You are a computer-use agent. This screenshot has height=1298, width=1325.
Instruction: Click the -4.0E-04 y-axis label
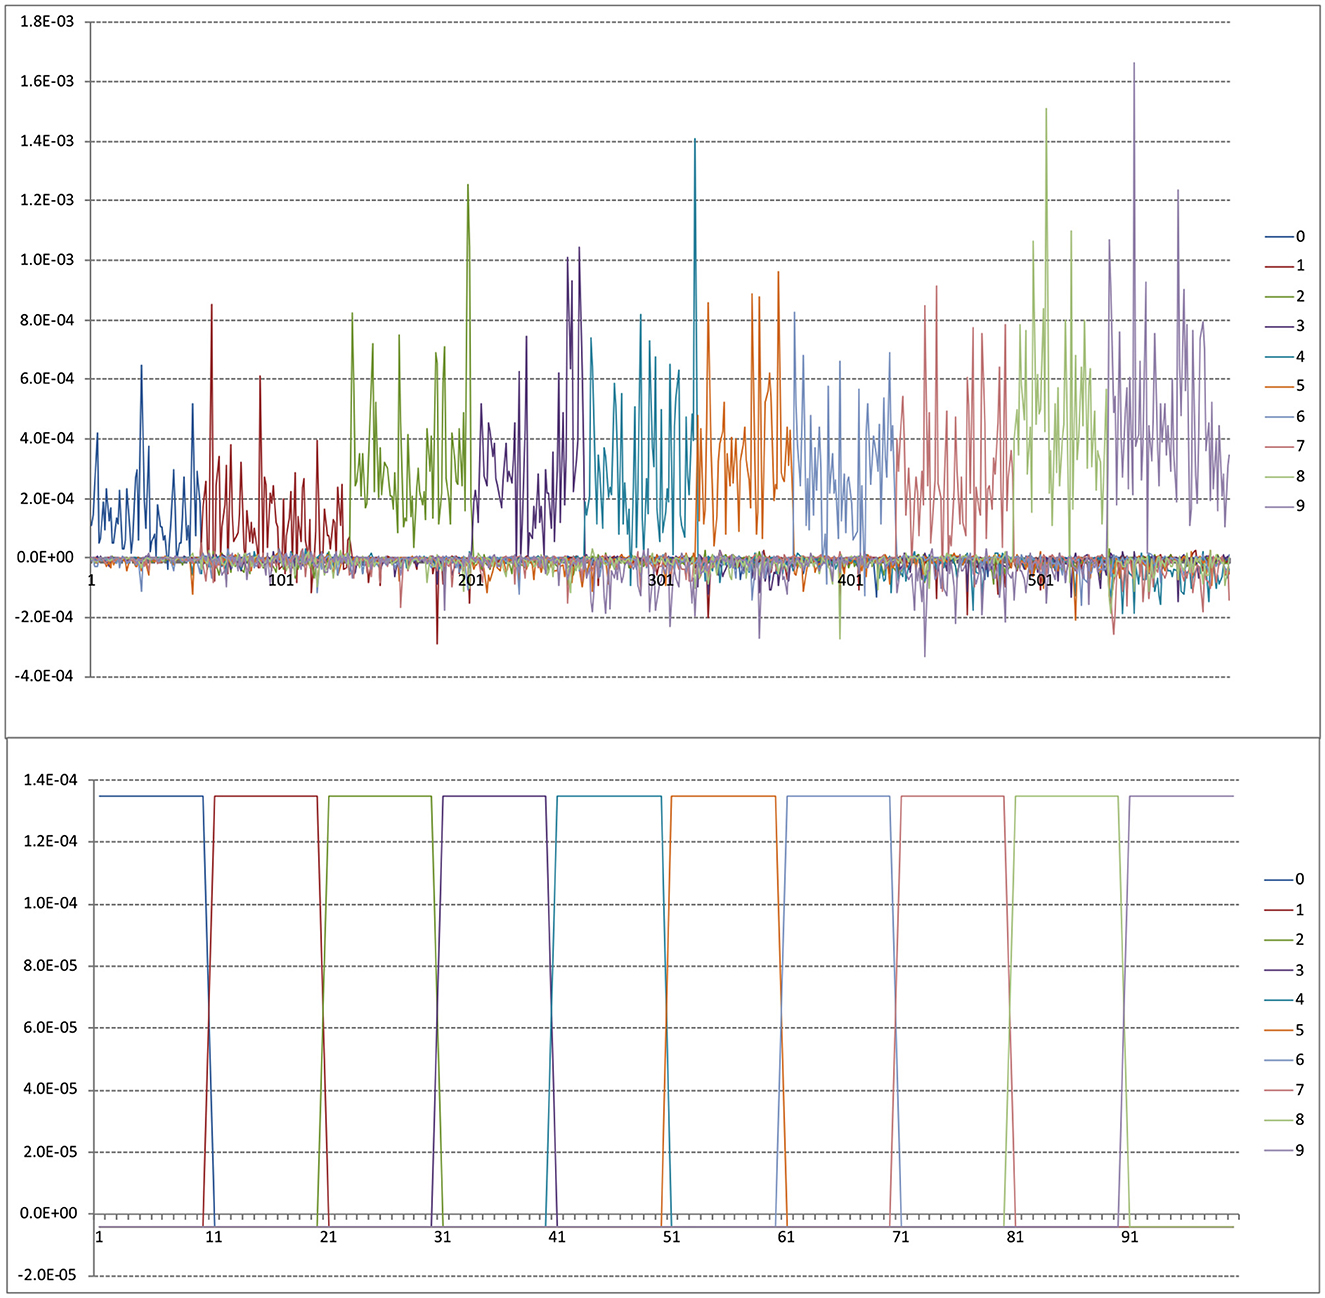[x=45, y=676]
